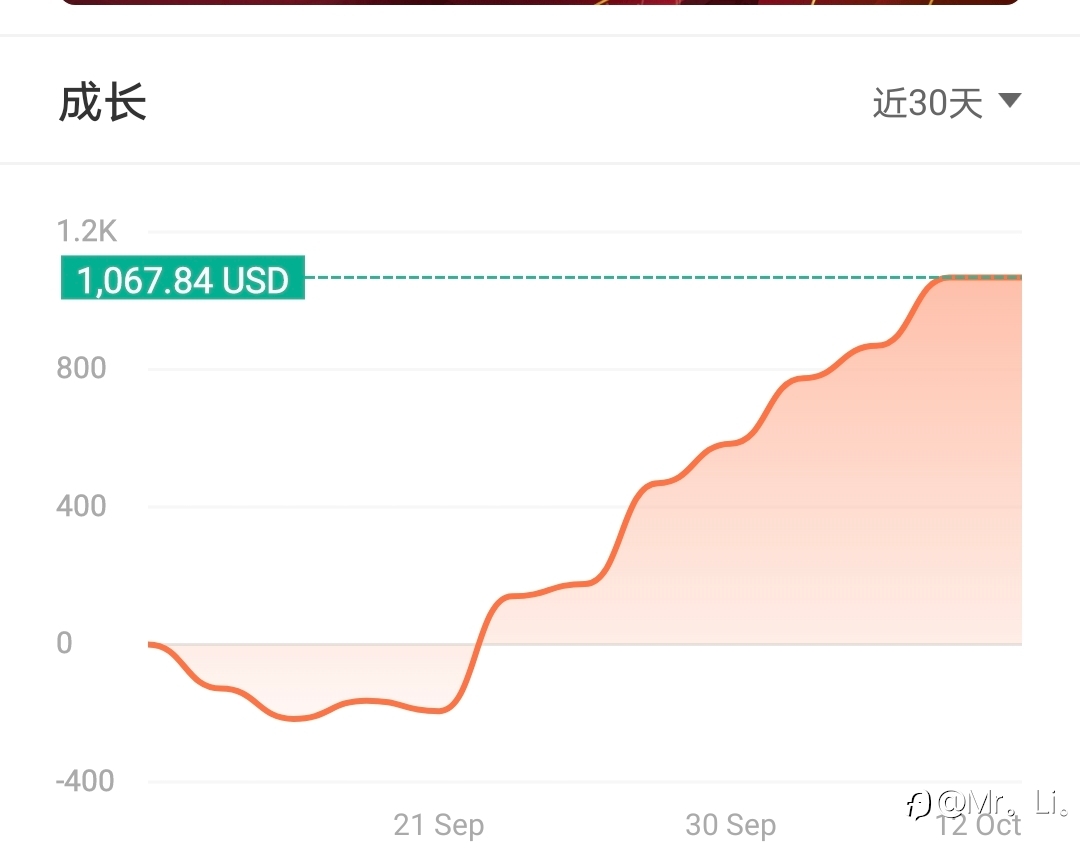Click the dropdown arrow beside 近30天

pos(1010,101)
